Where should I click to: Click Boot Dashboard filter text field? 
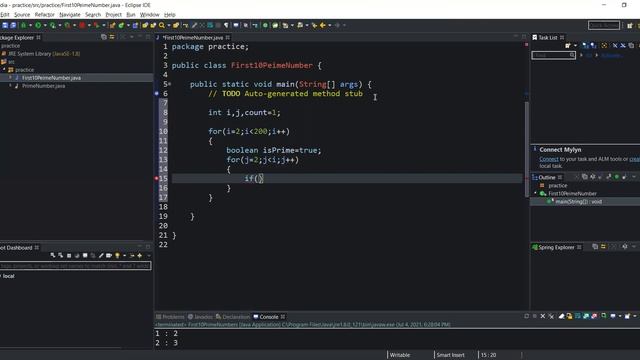[x=76, y=266]
